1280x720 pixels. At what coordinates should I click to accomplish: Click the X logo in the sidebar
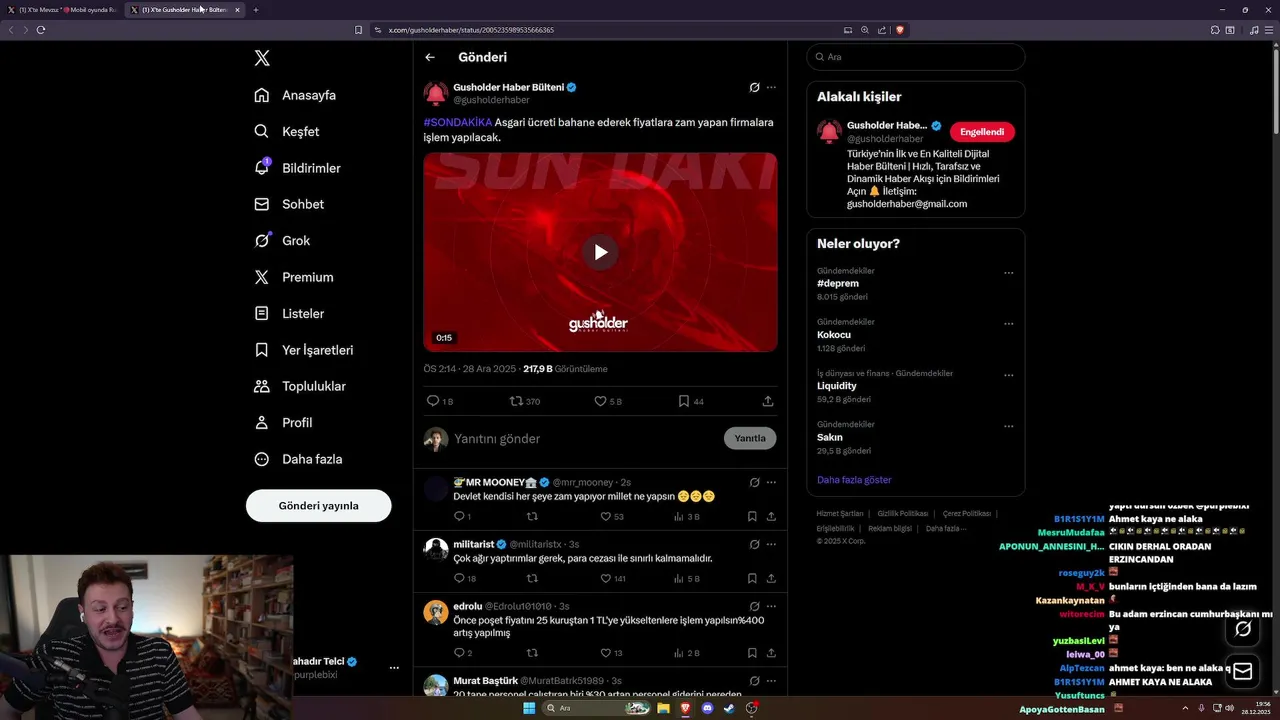pos(262,58)
